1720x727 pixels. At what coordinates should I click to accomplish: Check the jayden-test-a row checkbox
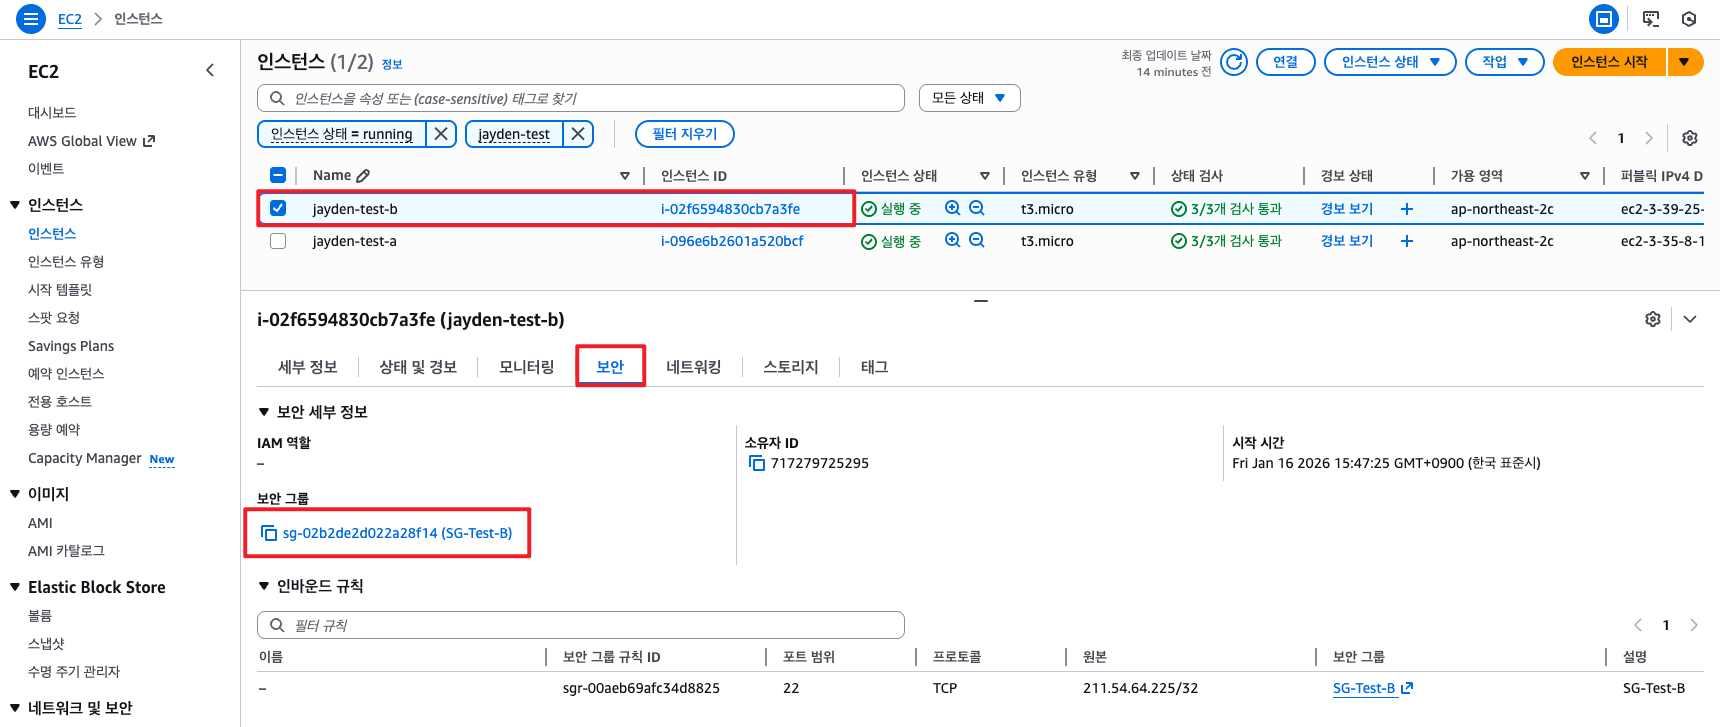click(x=278, y=241)
